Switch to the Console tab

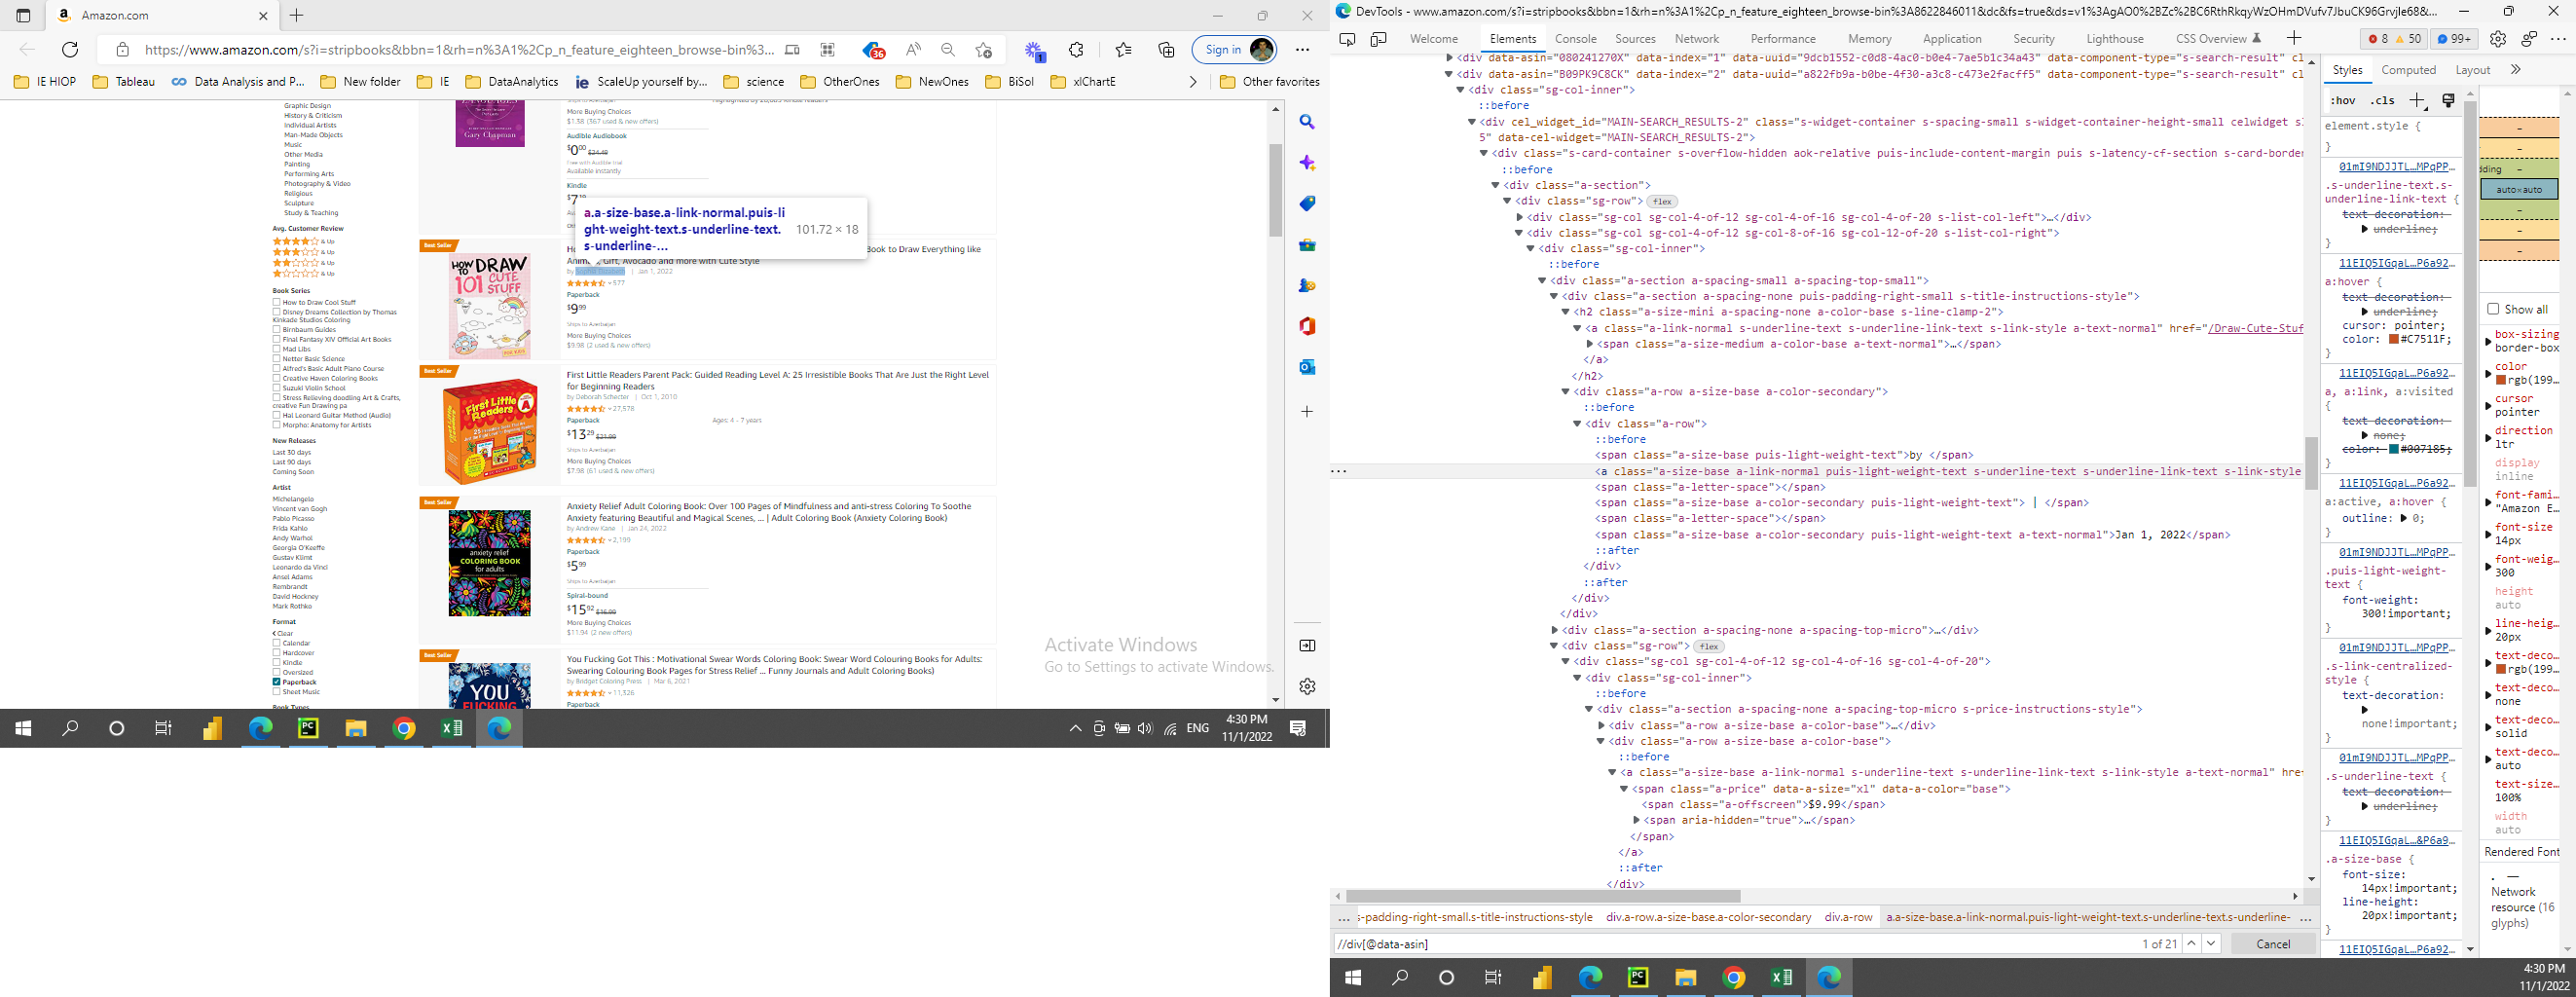click(x=1575, y=39)
